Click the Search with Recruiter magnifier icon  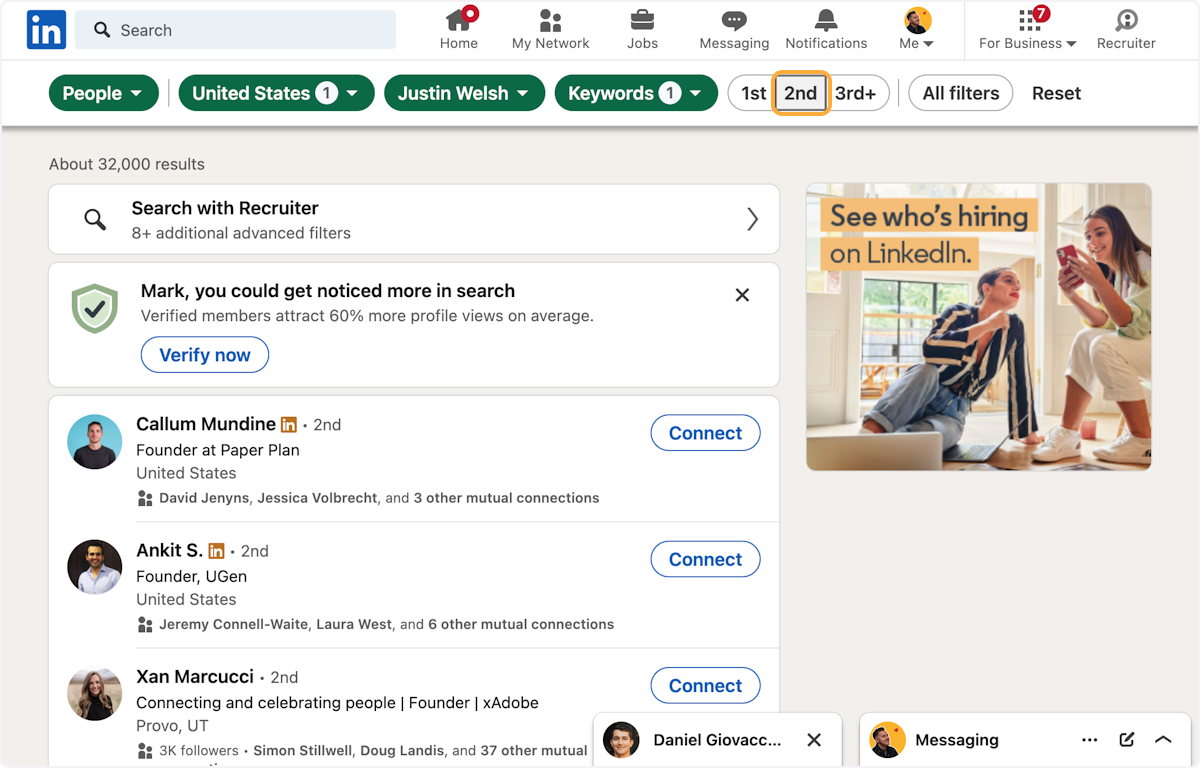pos(95,219)
